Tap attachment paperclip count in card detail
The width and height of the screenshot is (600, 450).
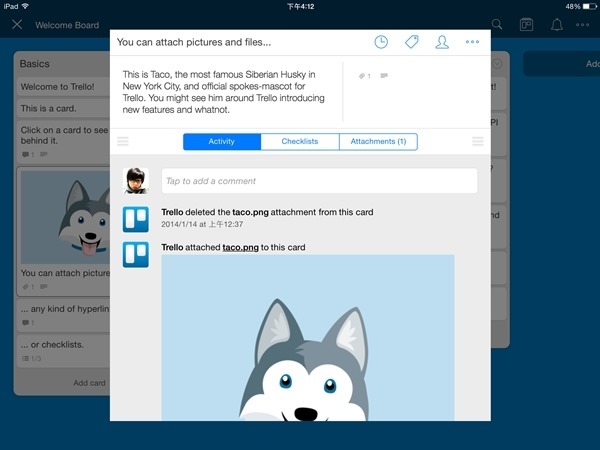(364, 76)
